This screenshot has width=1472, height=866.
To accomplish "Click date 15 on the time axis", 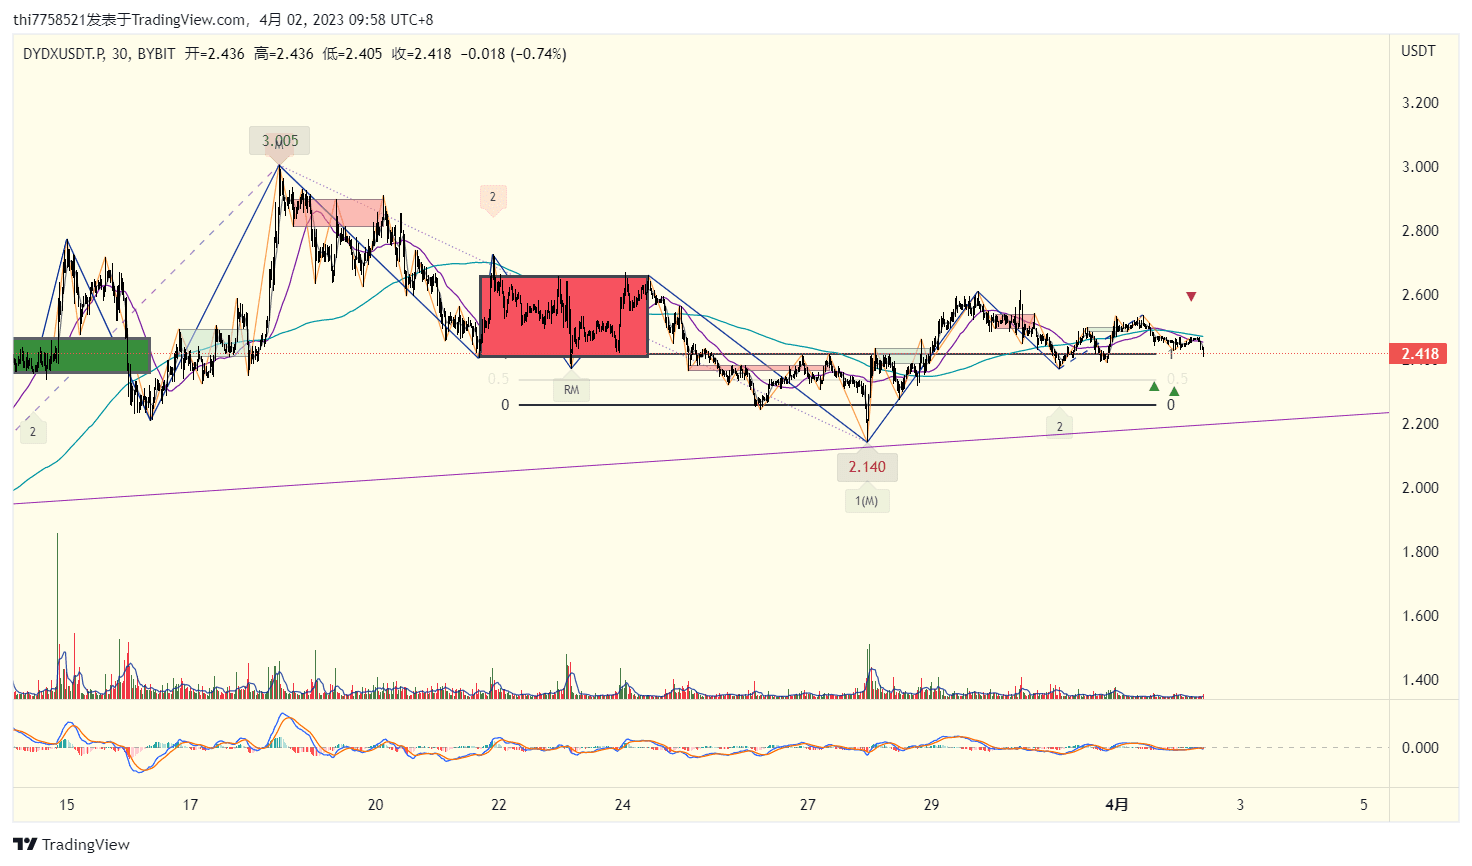I will [x=67, y=805].
